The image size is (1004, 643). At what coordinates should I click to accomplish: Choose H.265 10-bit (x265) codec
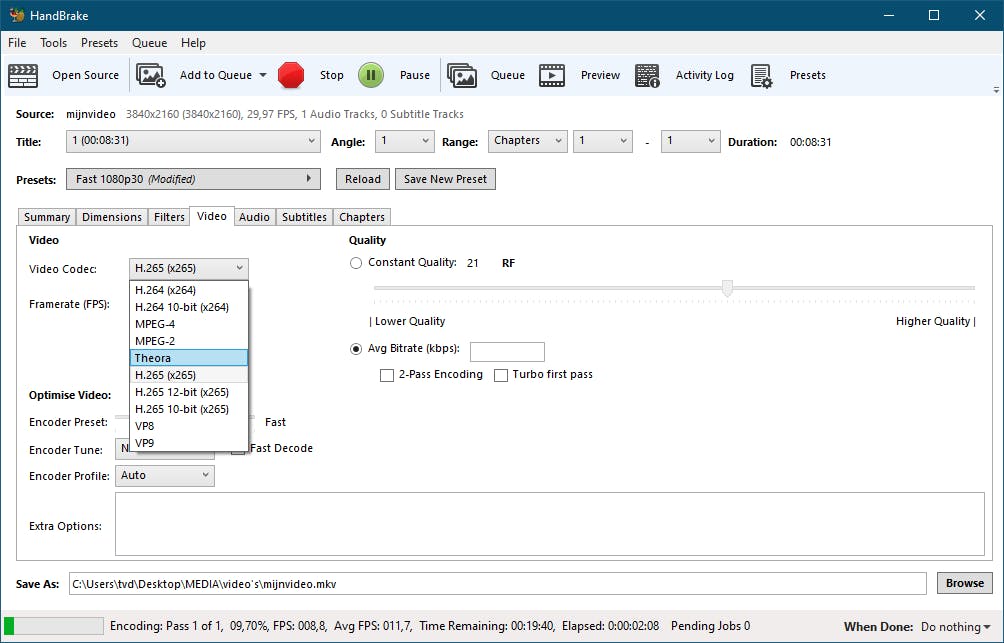click(x=188, y=409)
